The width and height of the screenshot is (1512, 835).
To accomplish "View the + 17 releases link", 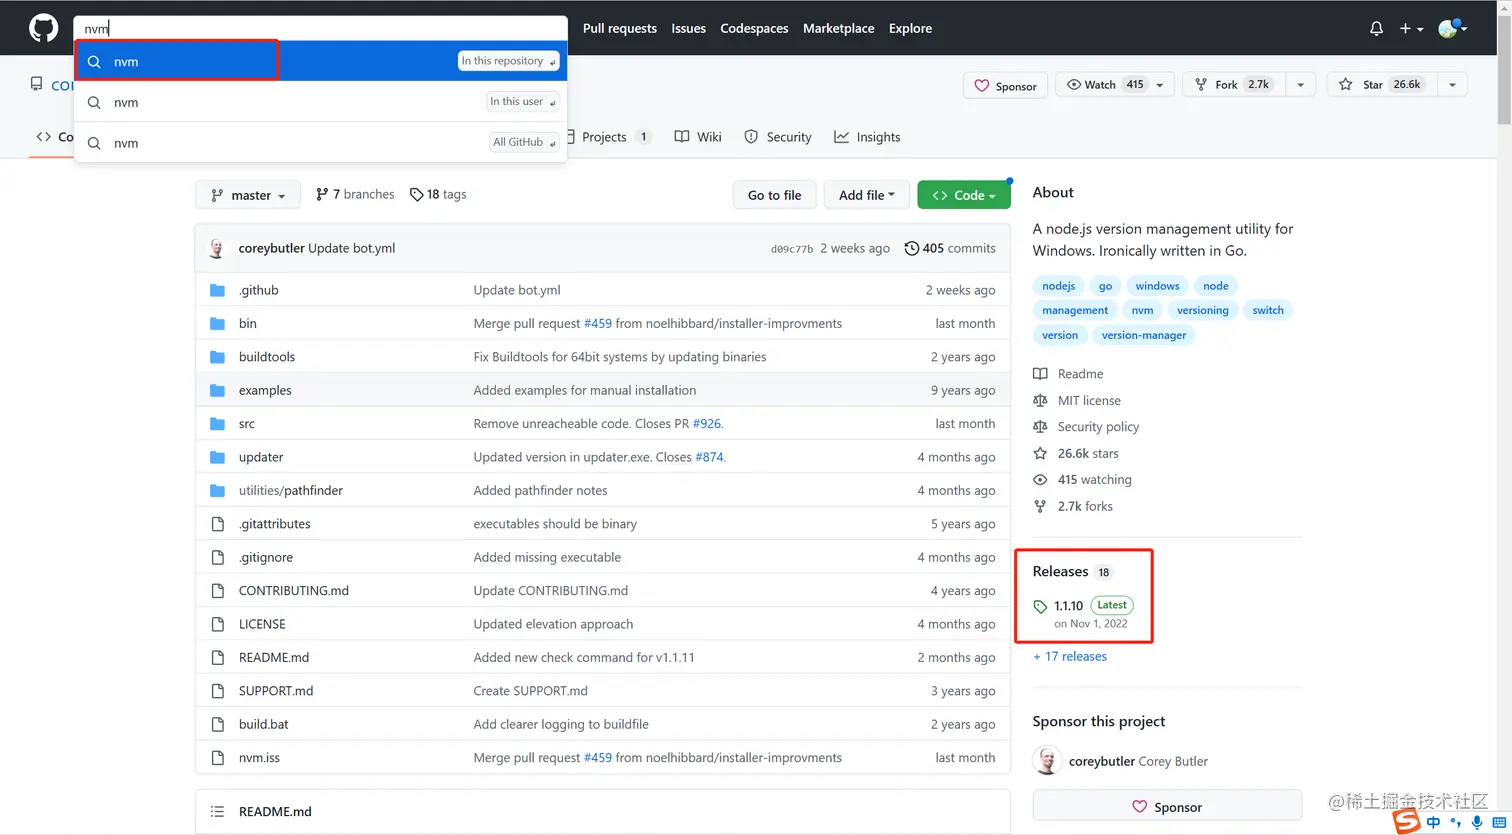I will click(1070, 657).
